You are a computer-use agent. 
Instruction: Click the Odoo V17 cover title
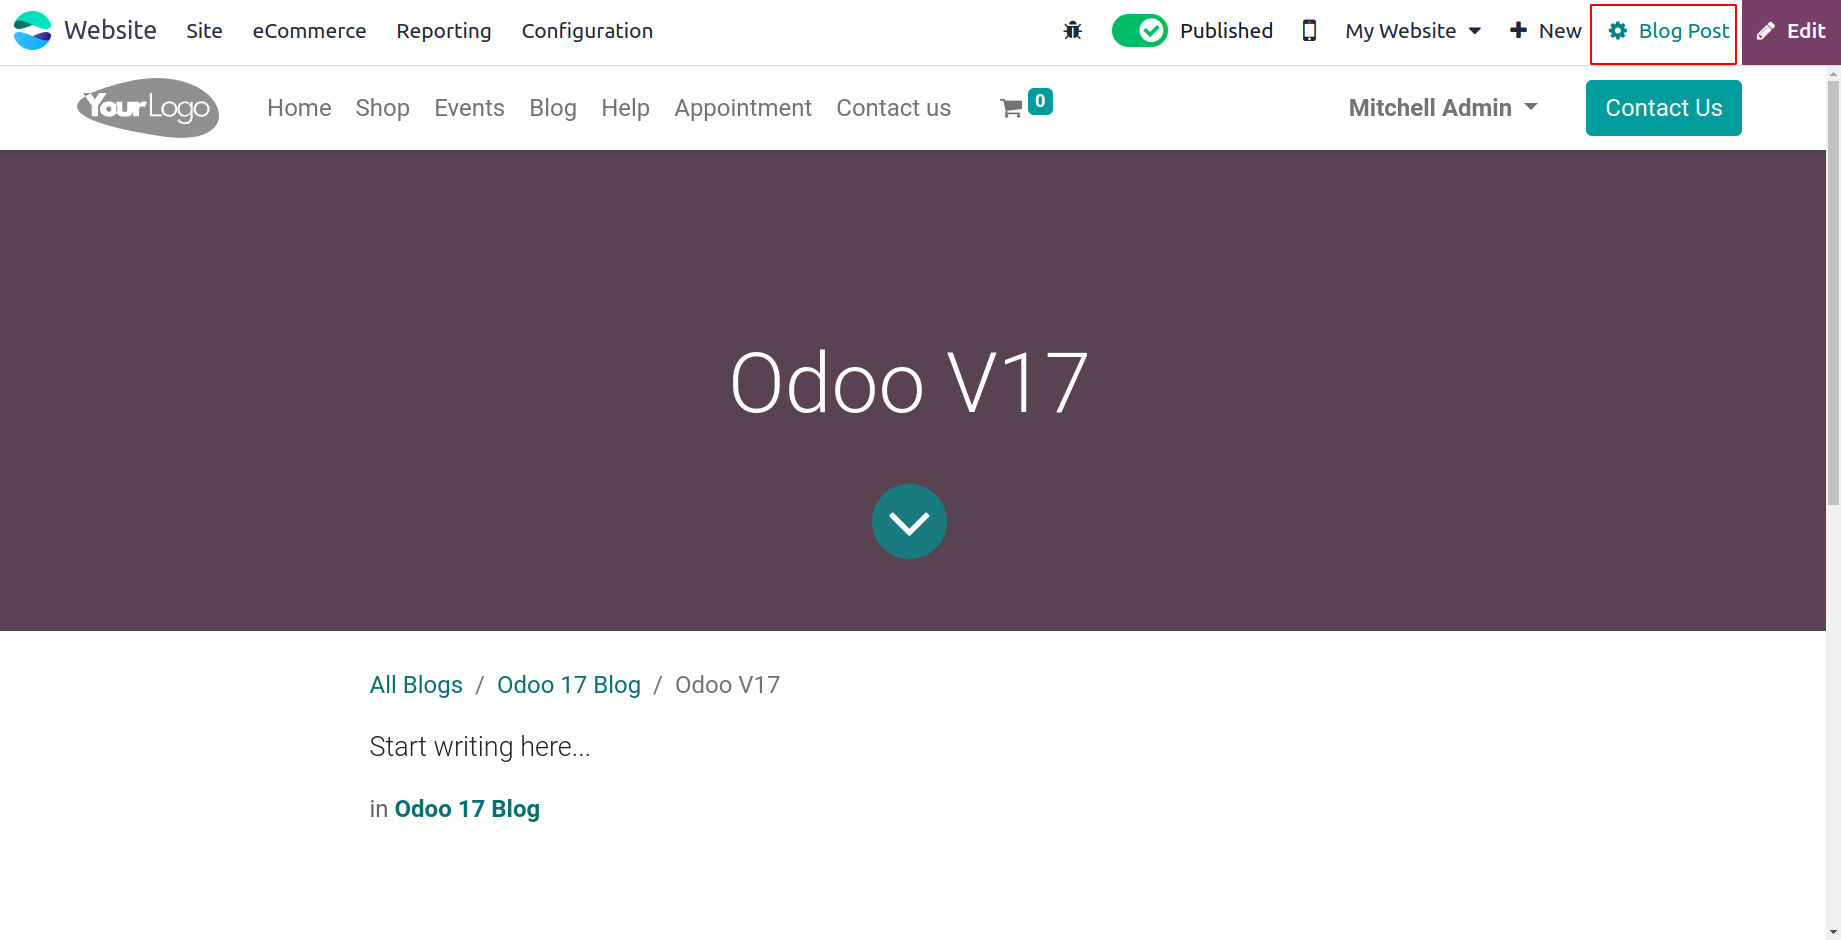(x=909, y=384)
